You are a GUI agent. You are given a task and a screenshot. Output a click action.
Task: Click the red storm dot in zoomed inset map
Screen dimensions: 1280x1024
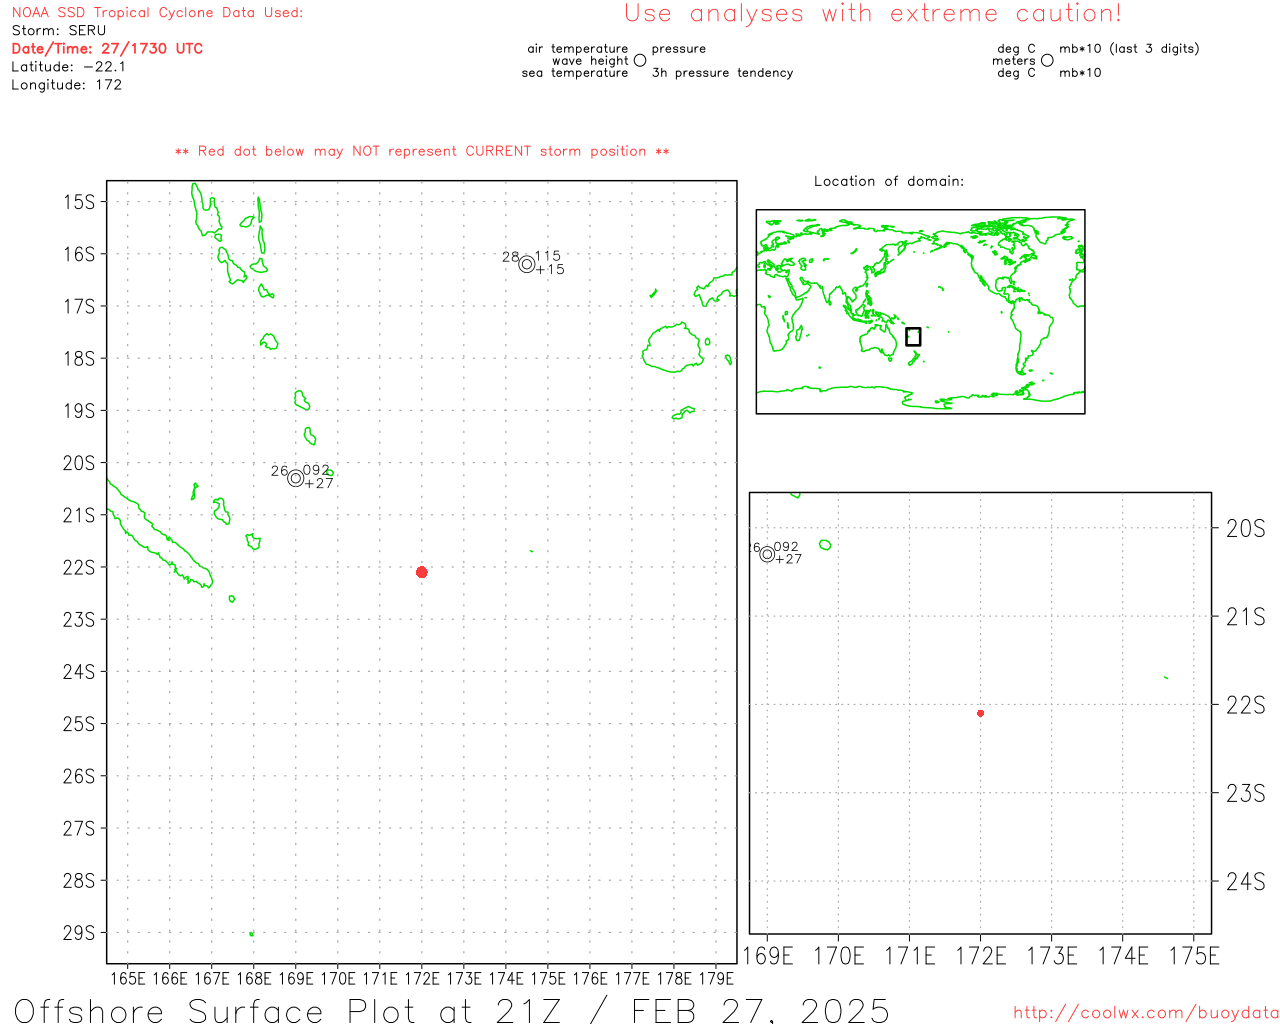(x=980, y=713)
